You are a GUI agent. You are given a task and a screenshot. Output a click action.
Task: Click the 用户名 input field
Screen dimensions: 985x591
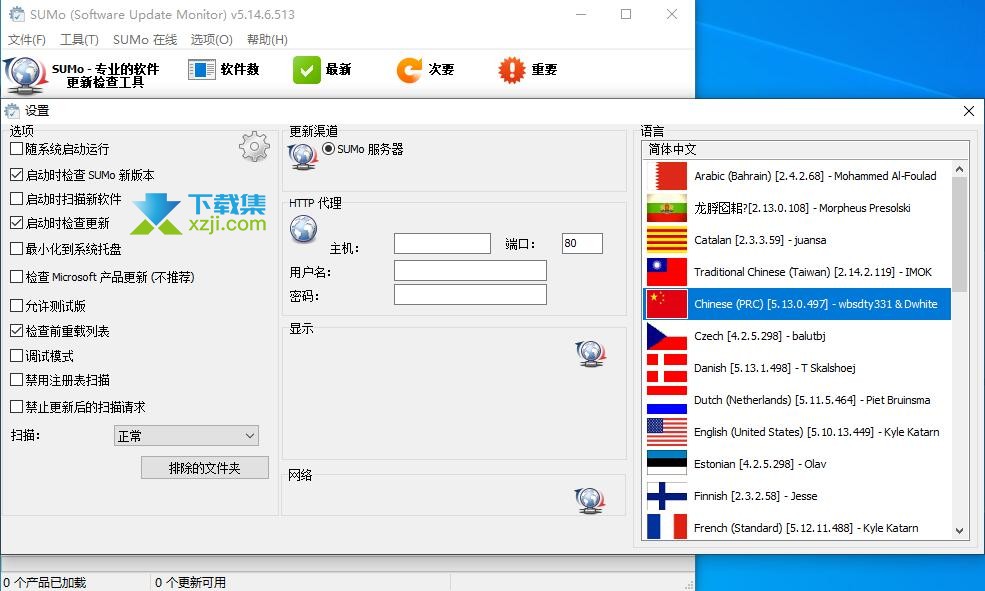(471, 271)
